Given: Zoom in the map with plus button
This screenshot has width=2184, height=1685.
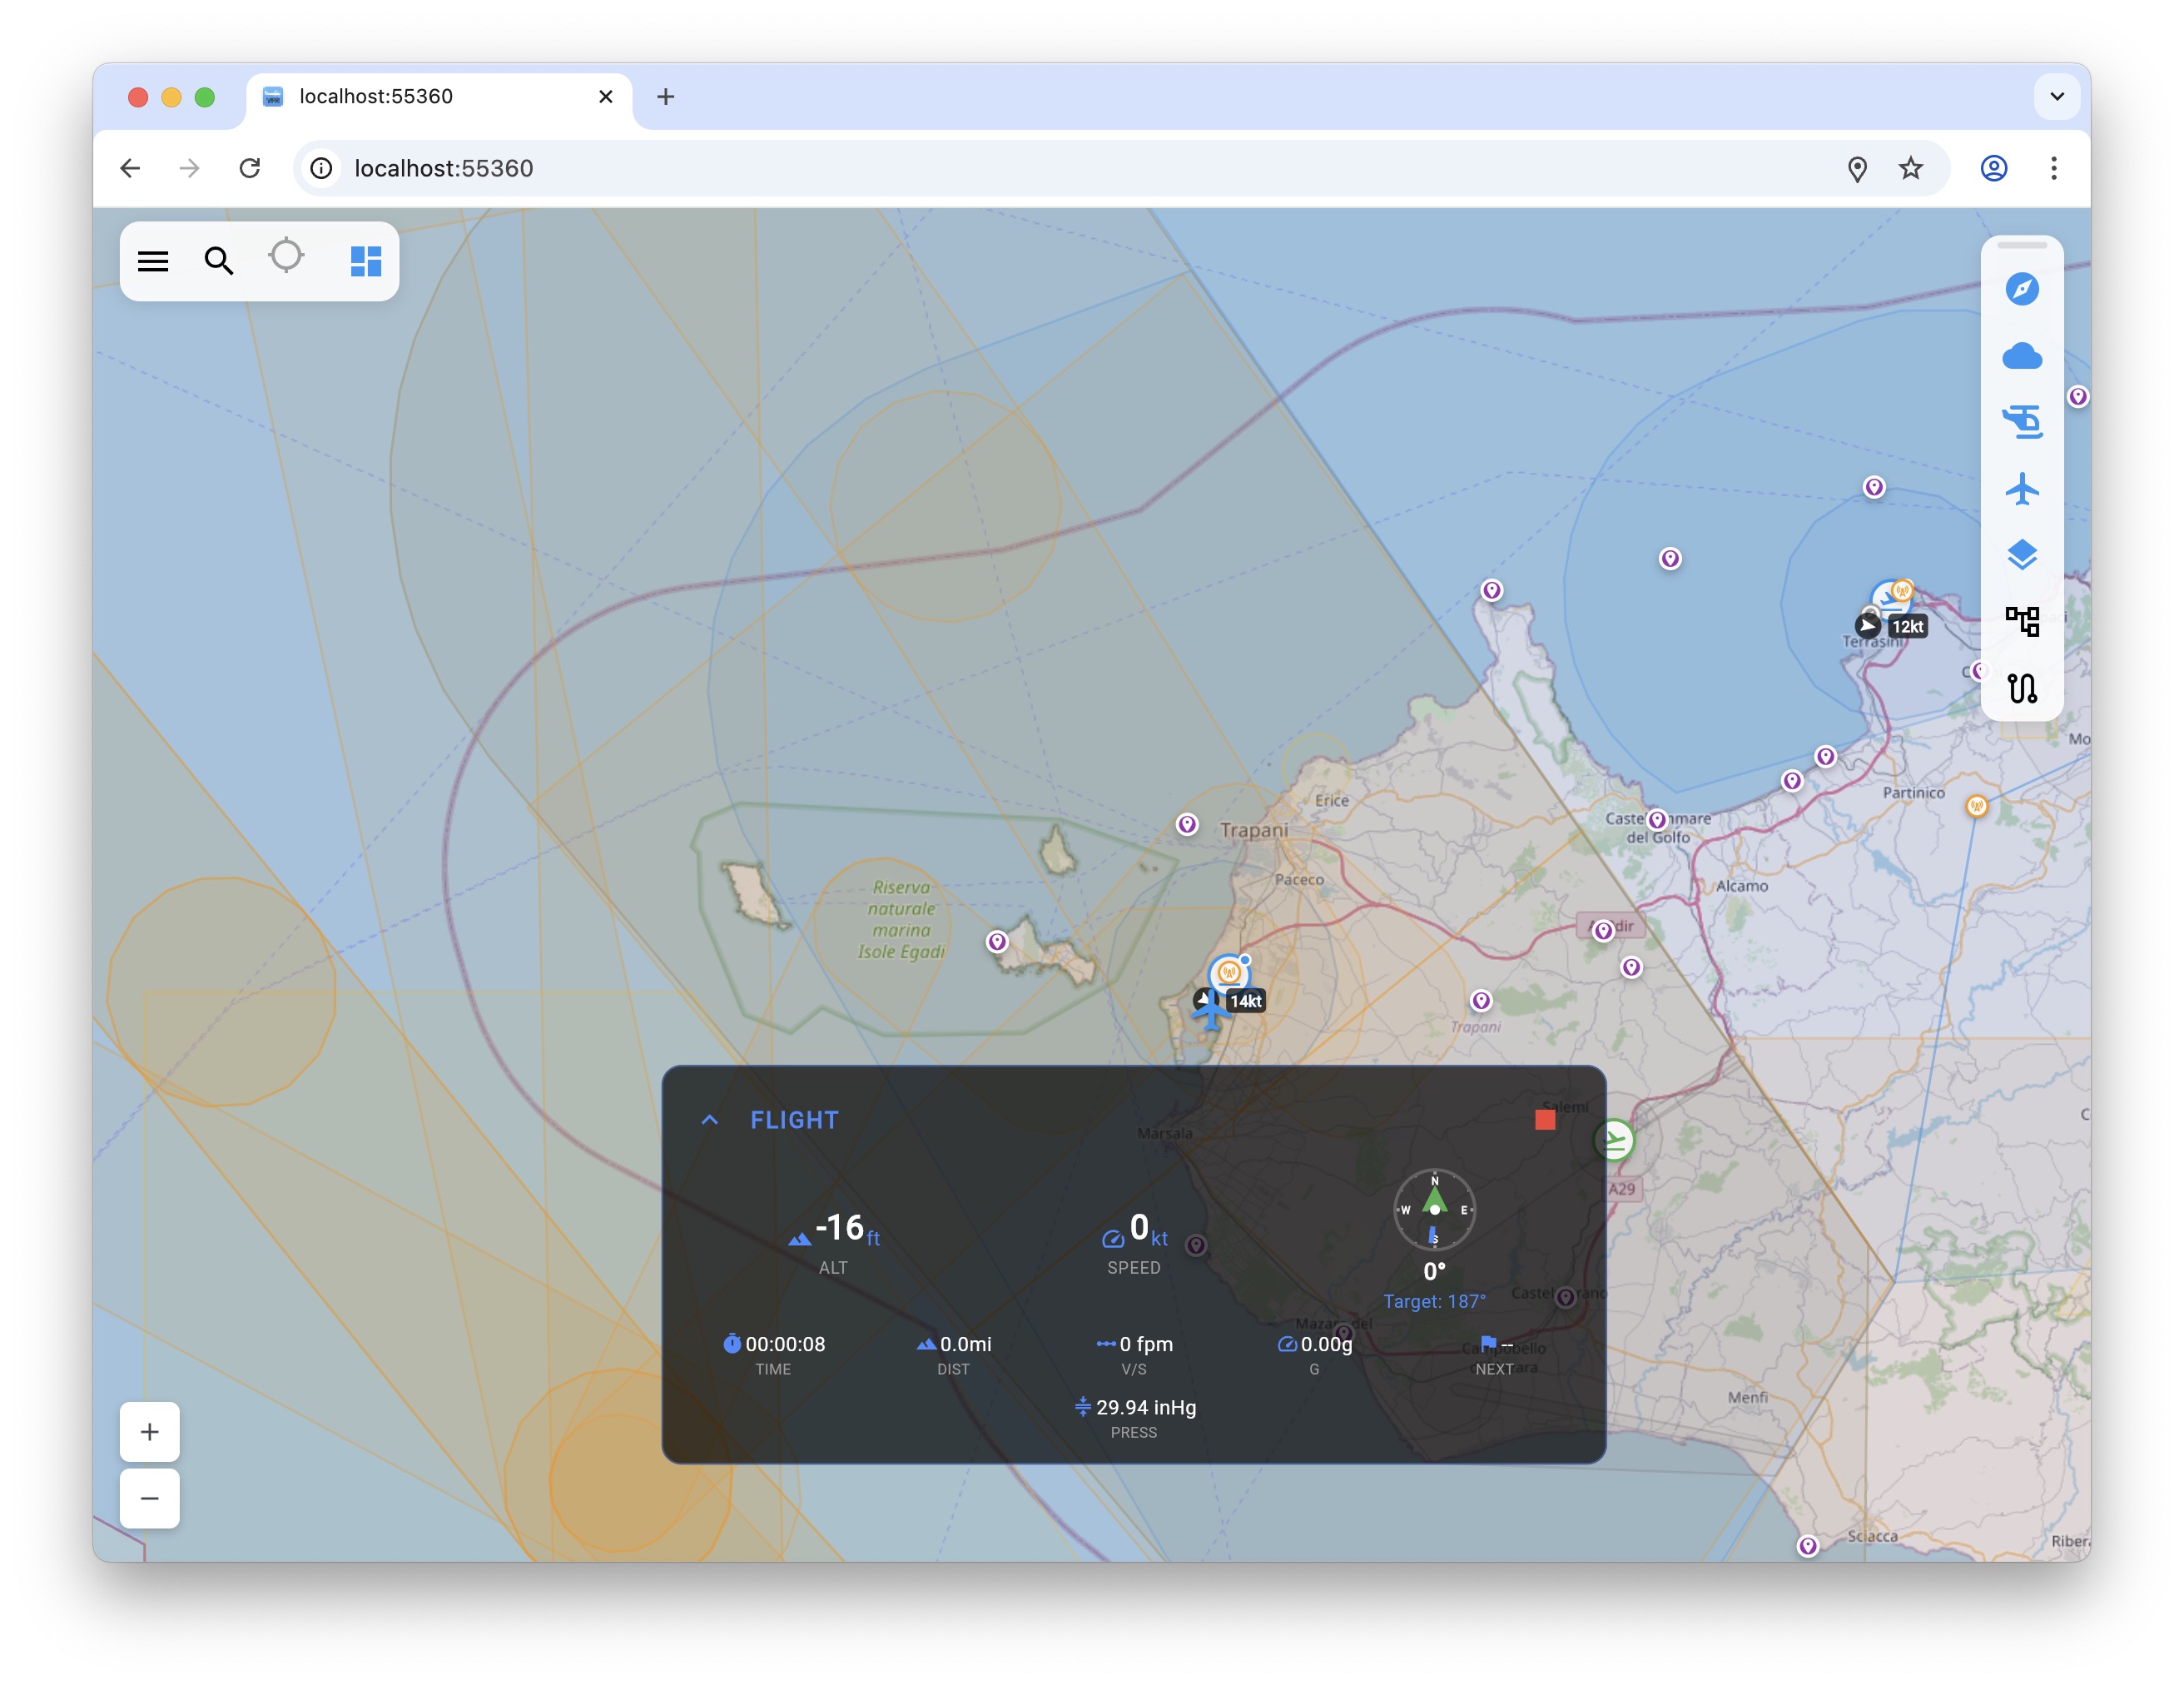Looking at the screenshot, I should click(150, 1431).
